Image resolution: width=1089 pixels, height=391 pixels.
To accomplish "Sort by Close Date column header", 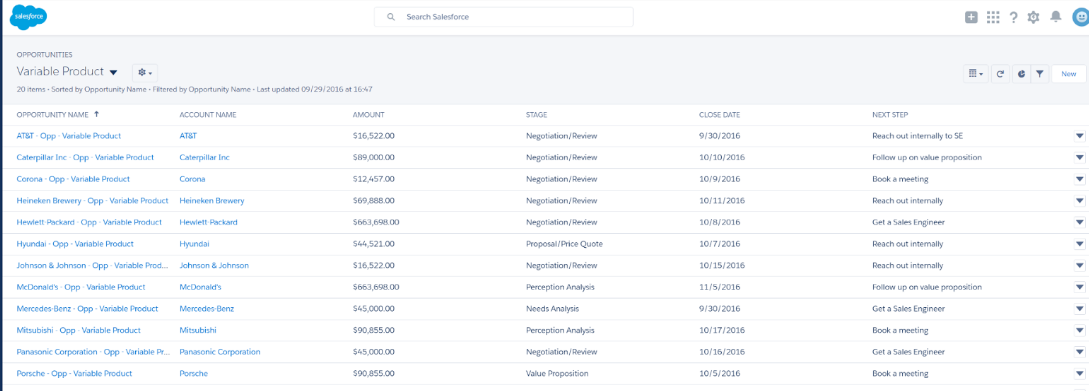I will click(719, 115).
